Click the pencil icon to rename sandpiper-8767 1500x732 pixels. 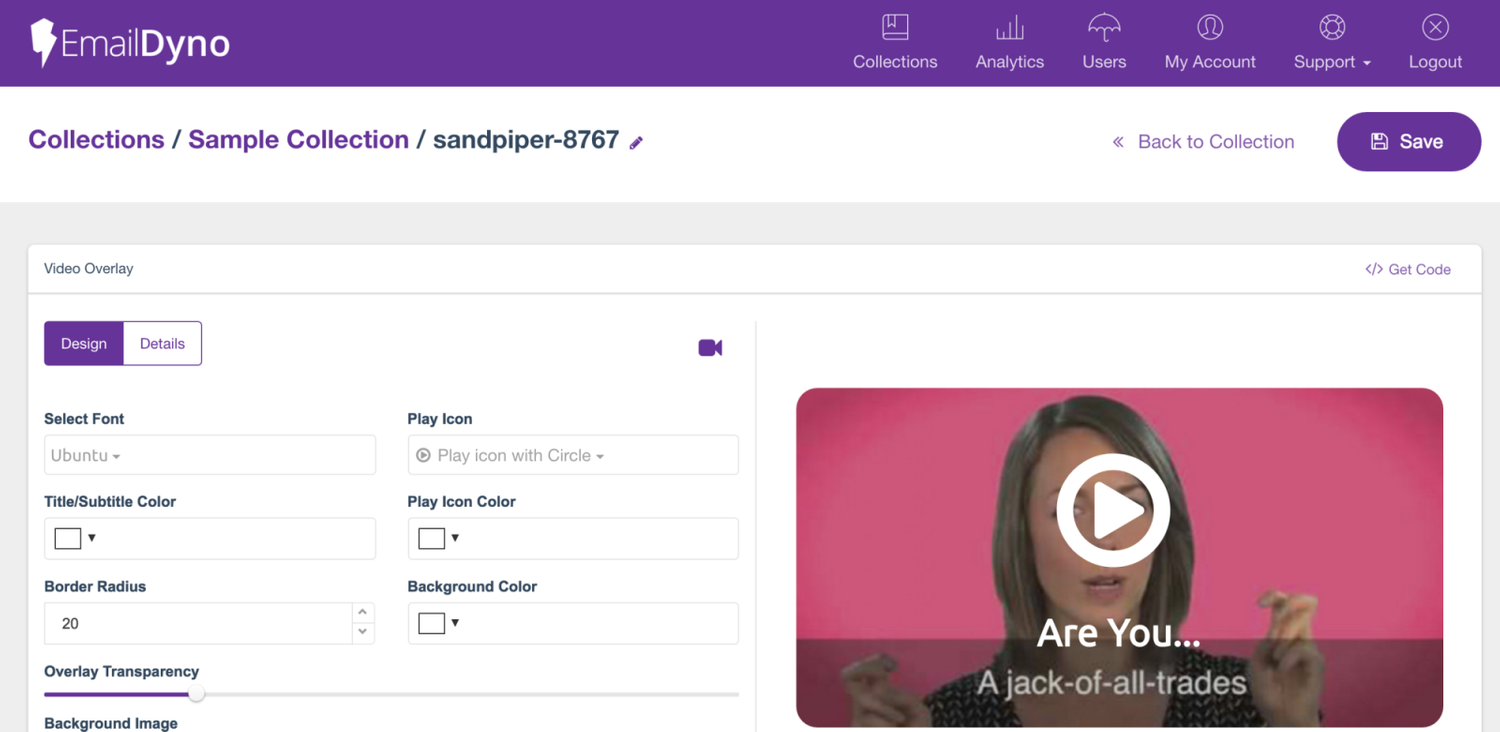pyautogui.click(x=636, y=143)
